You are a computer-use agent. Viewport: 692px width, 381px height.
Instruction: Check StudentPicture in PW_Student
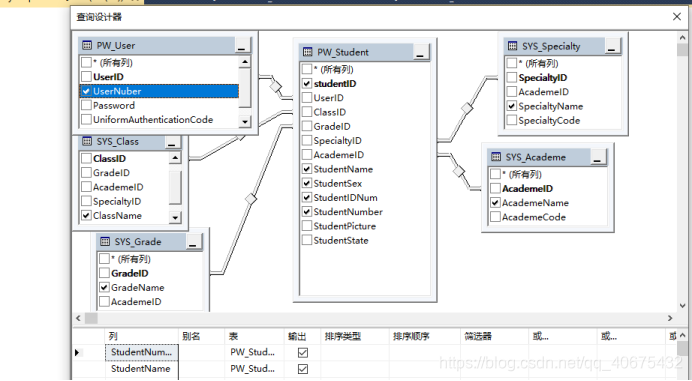tap(307, 226)
